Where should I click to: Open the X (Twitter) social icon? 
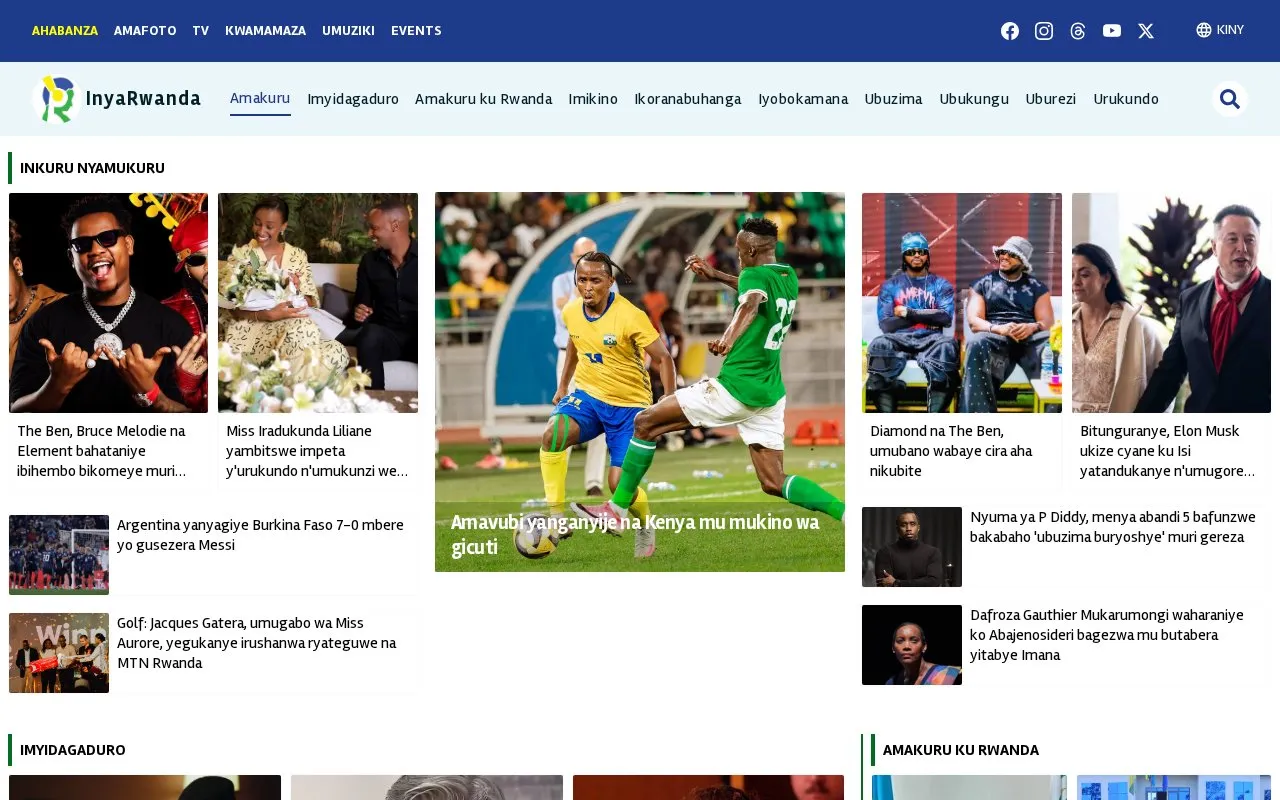(x=1146, y=31)
